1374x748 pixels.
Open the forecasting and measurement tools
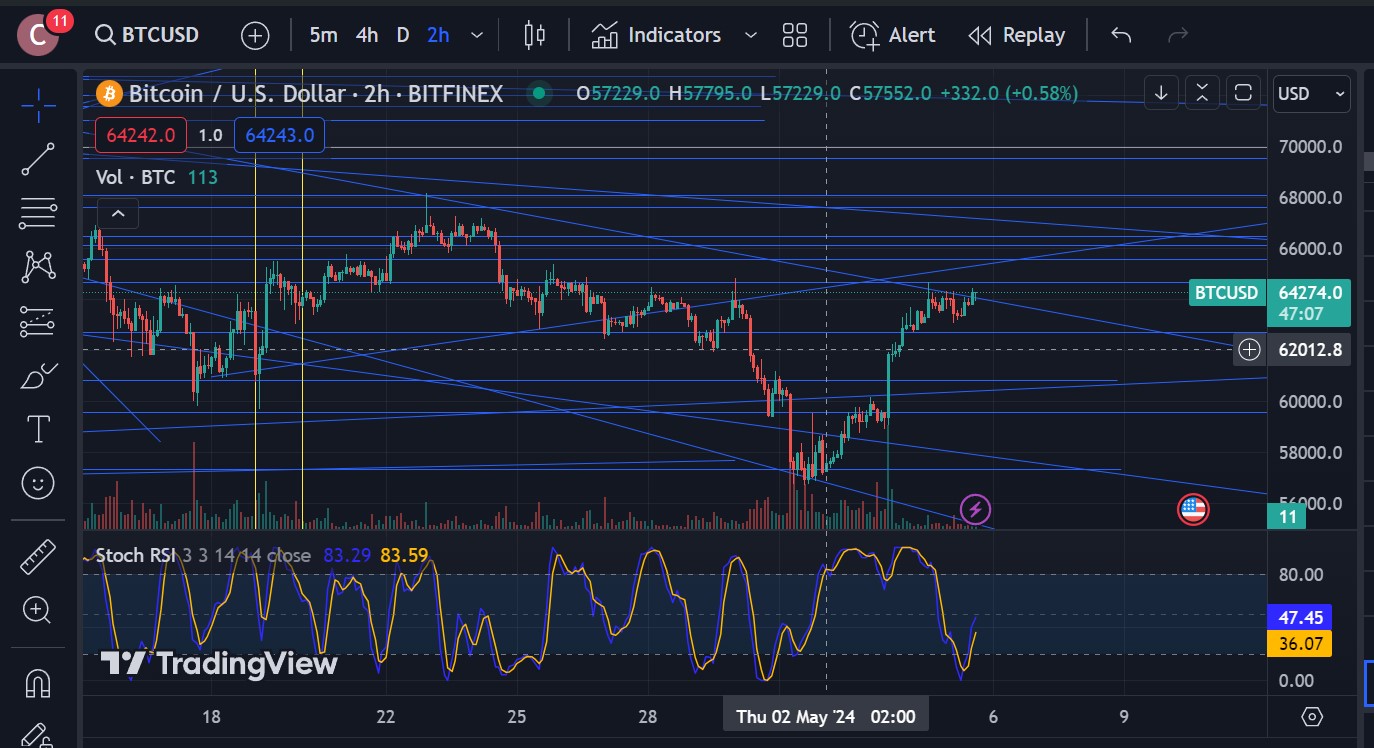click(x=38, y=321)
